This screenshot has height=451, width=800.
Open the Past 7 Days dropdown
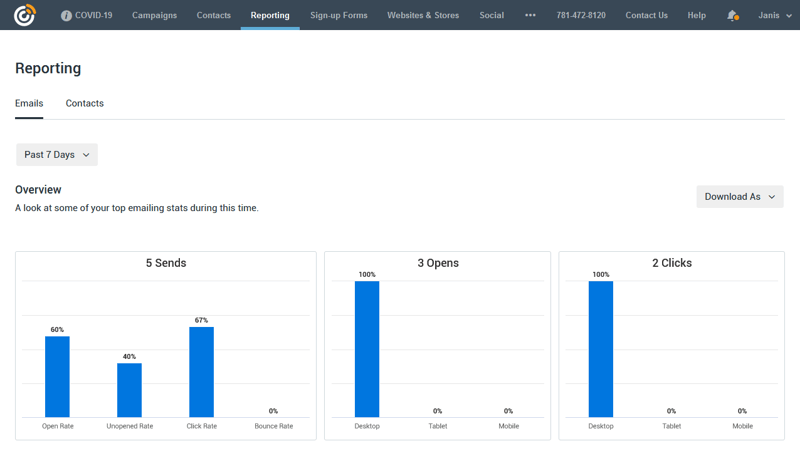coord(57,155)
